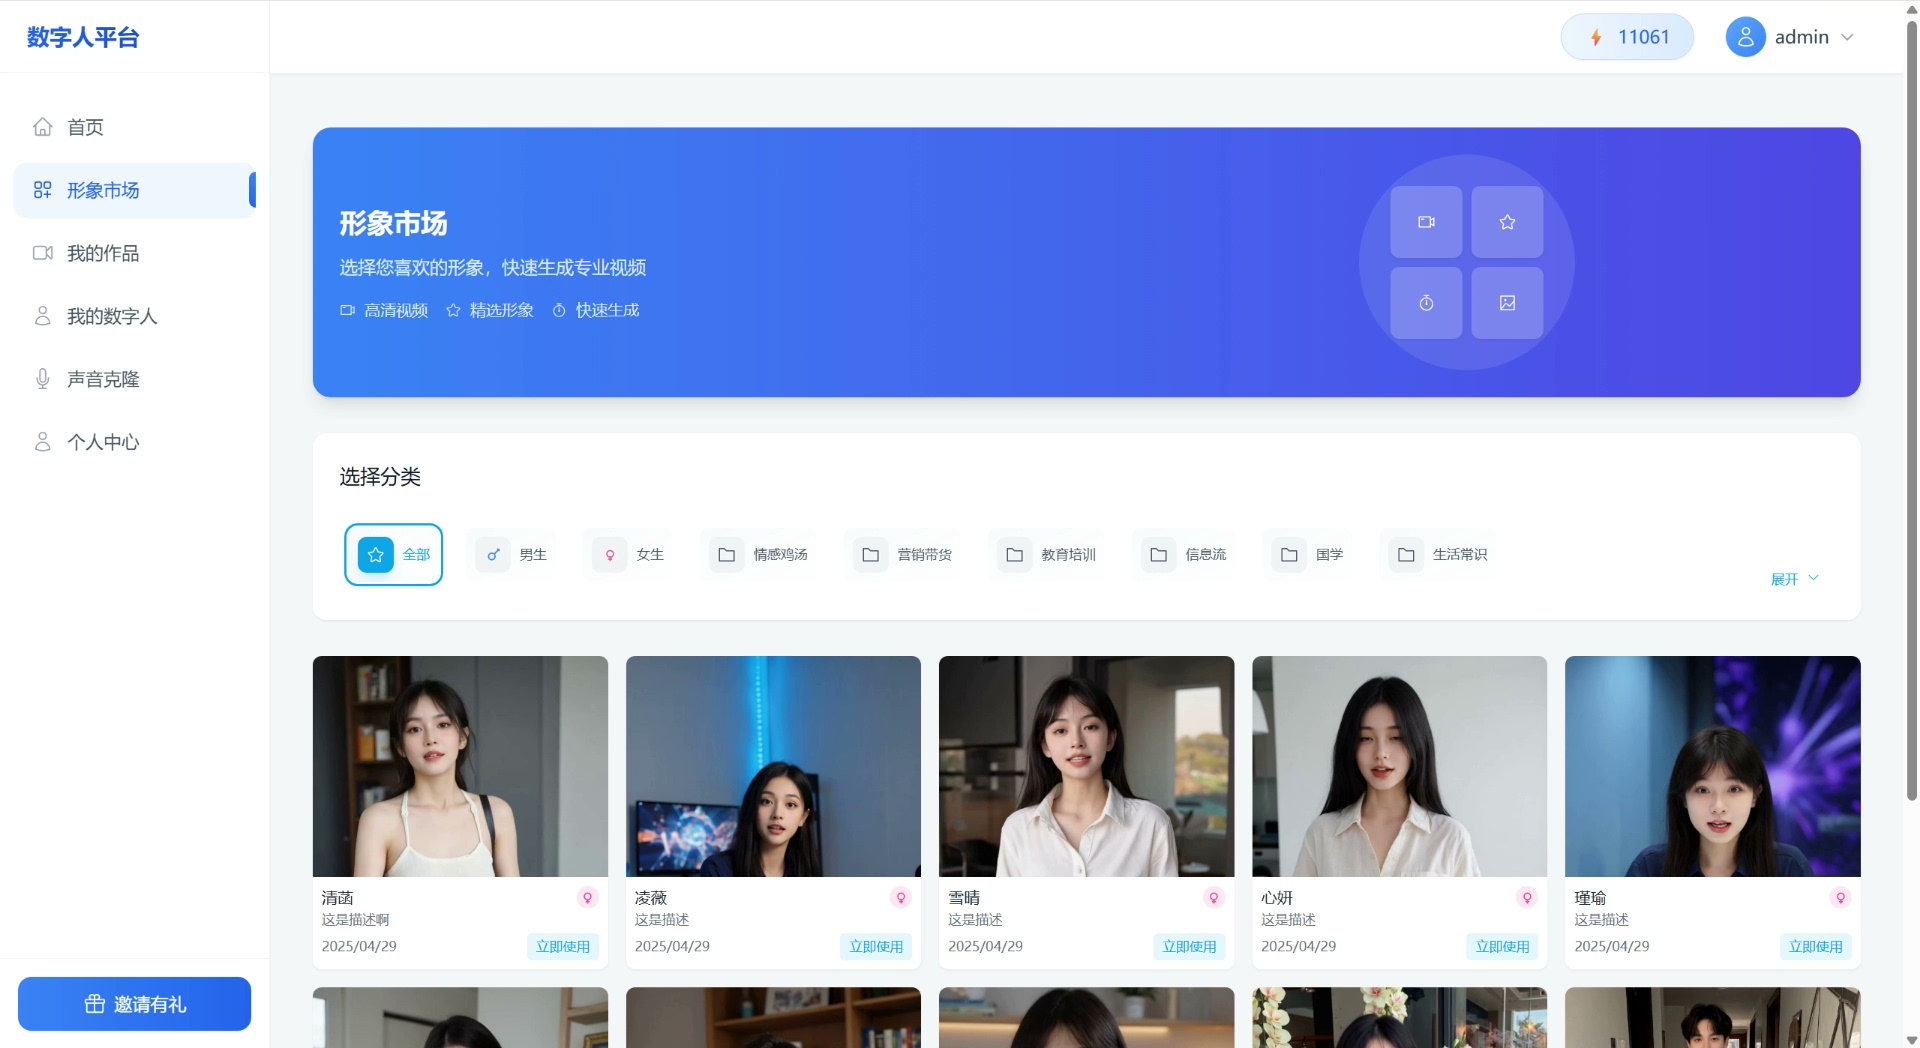The image size is (1920, 1048).
Task: Click the person icon beside 个人中心
Action: point(43,442)
